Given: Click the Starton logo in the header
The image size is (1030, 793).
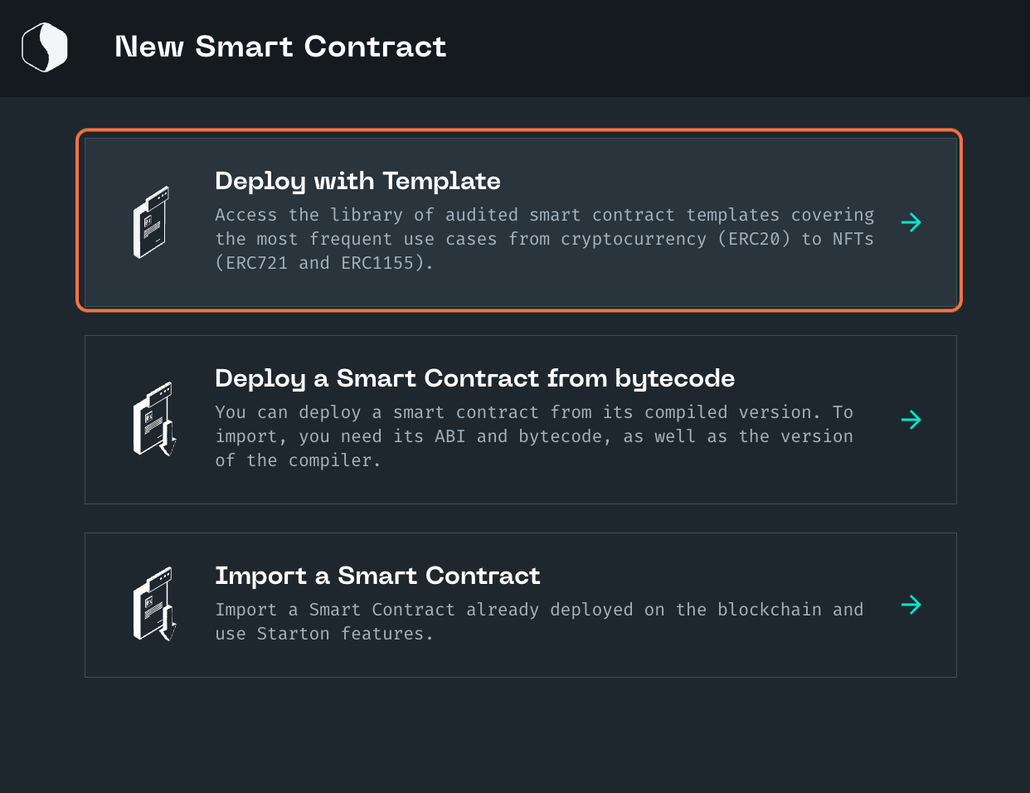Looking at the screenshot, I should [44, 46].
